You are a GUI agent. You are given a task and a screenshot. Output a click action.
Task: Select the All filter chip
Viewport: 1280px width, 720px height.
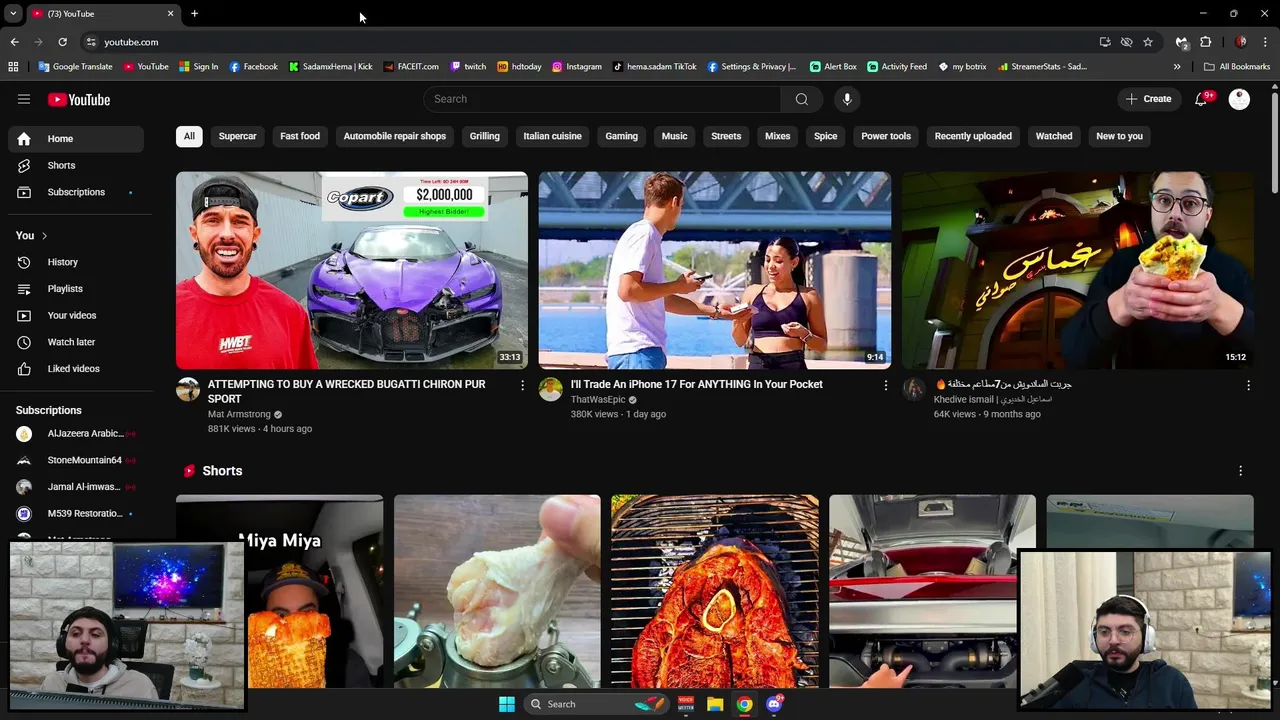pyautogui.click(x=189, y=136)
